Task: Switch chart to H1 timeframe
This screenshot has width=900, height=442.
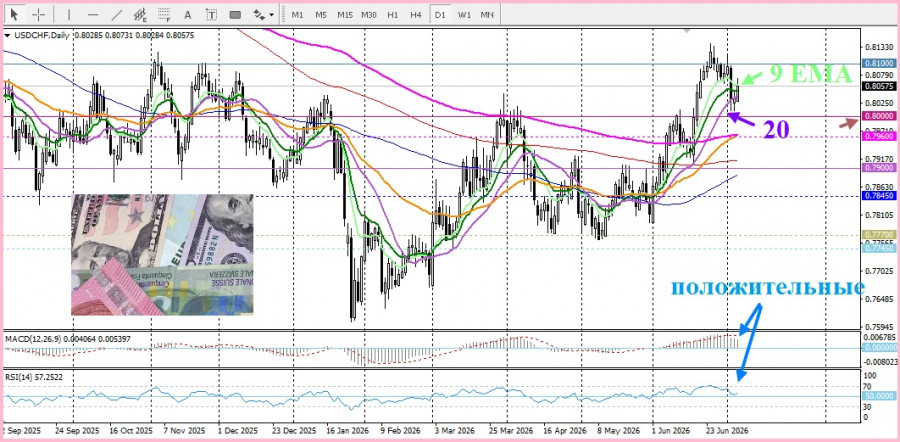Action: [393, 15]
